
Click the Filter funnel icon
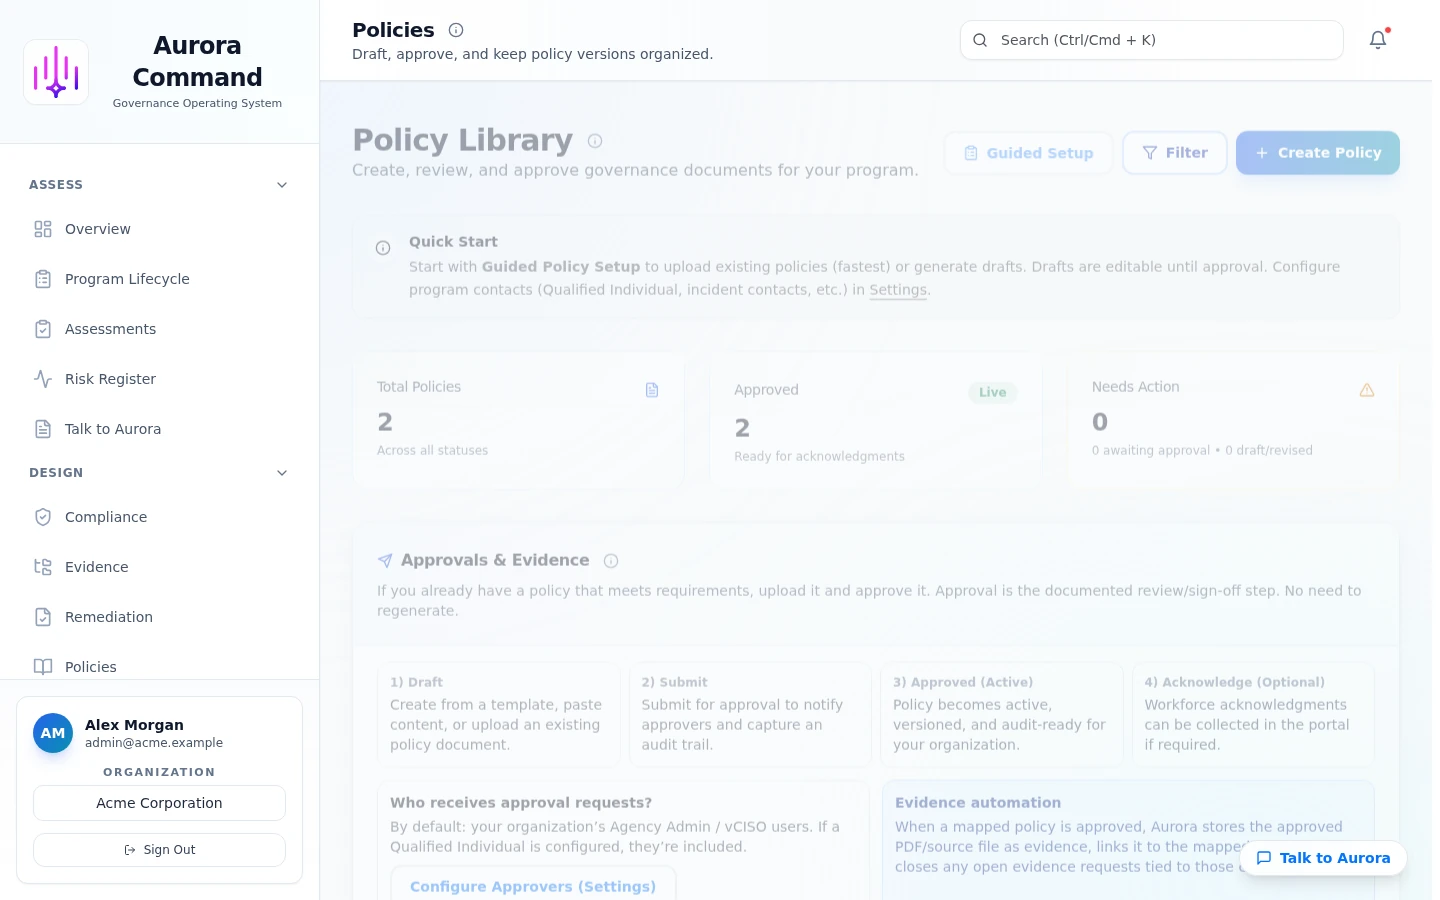1150,153
